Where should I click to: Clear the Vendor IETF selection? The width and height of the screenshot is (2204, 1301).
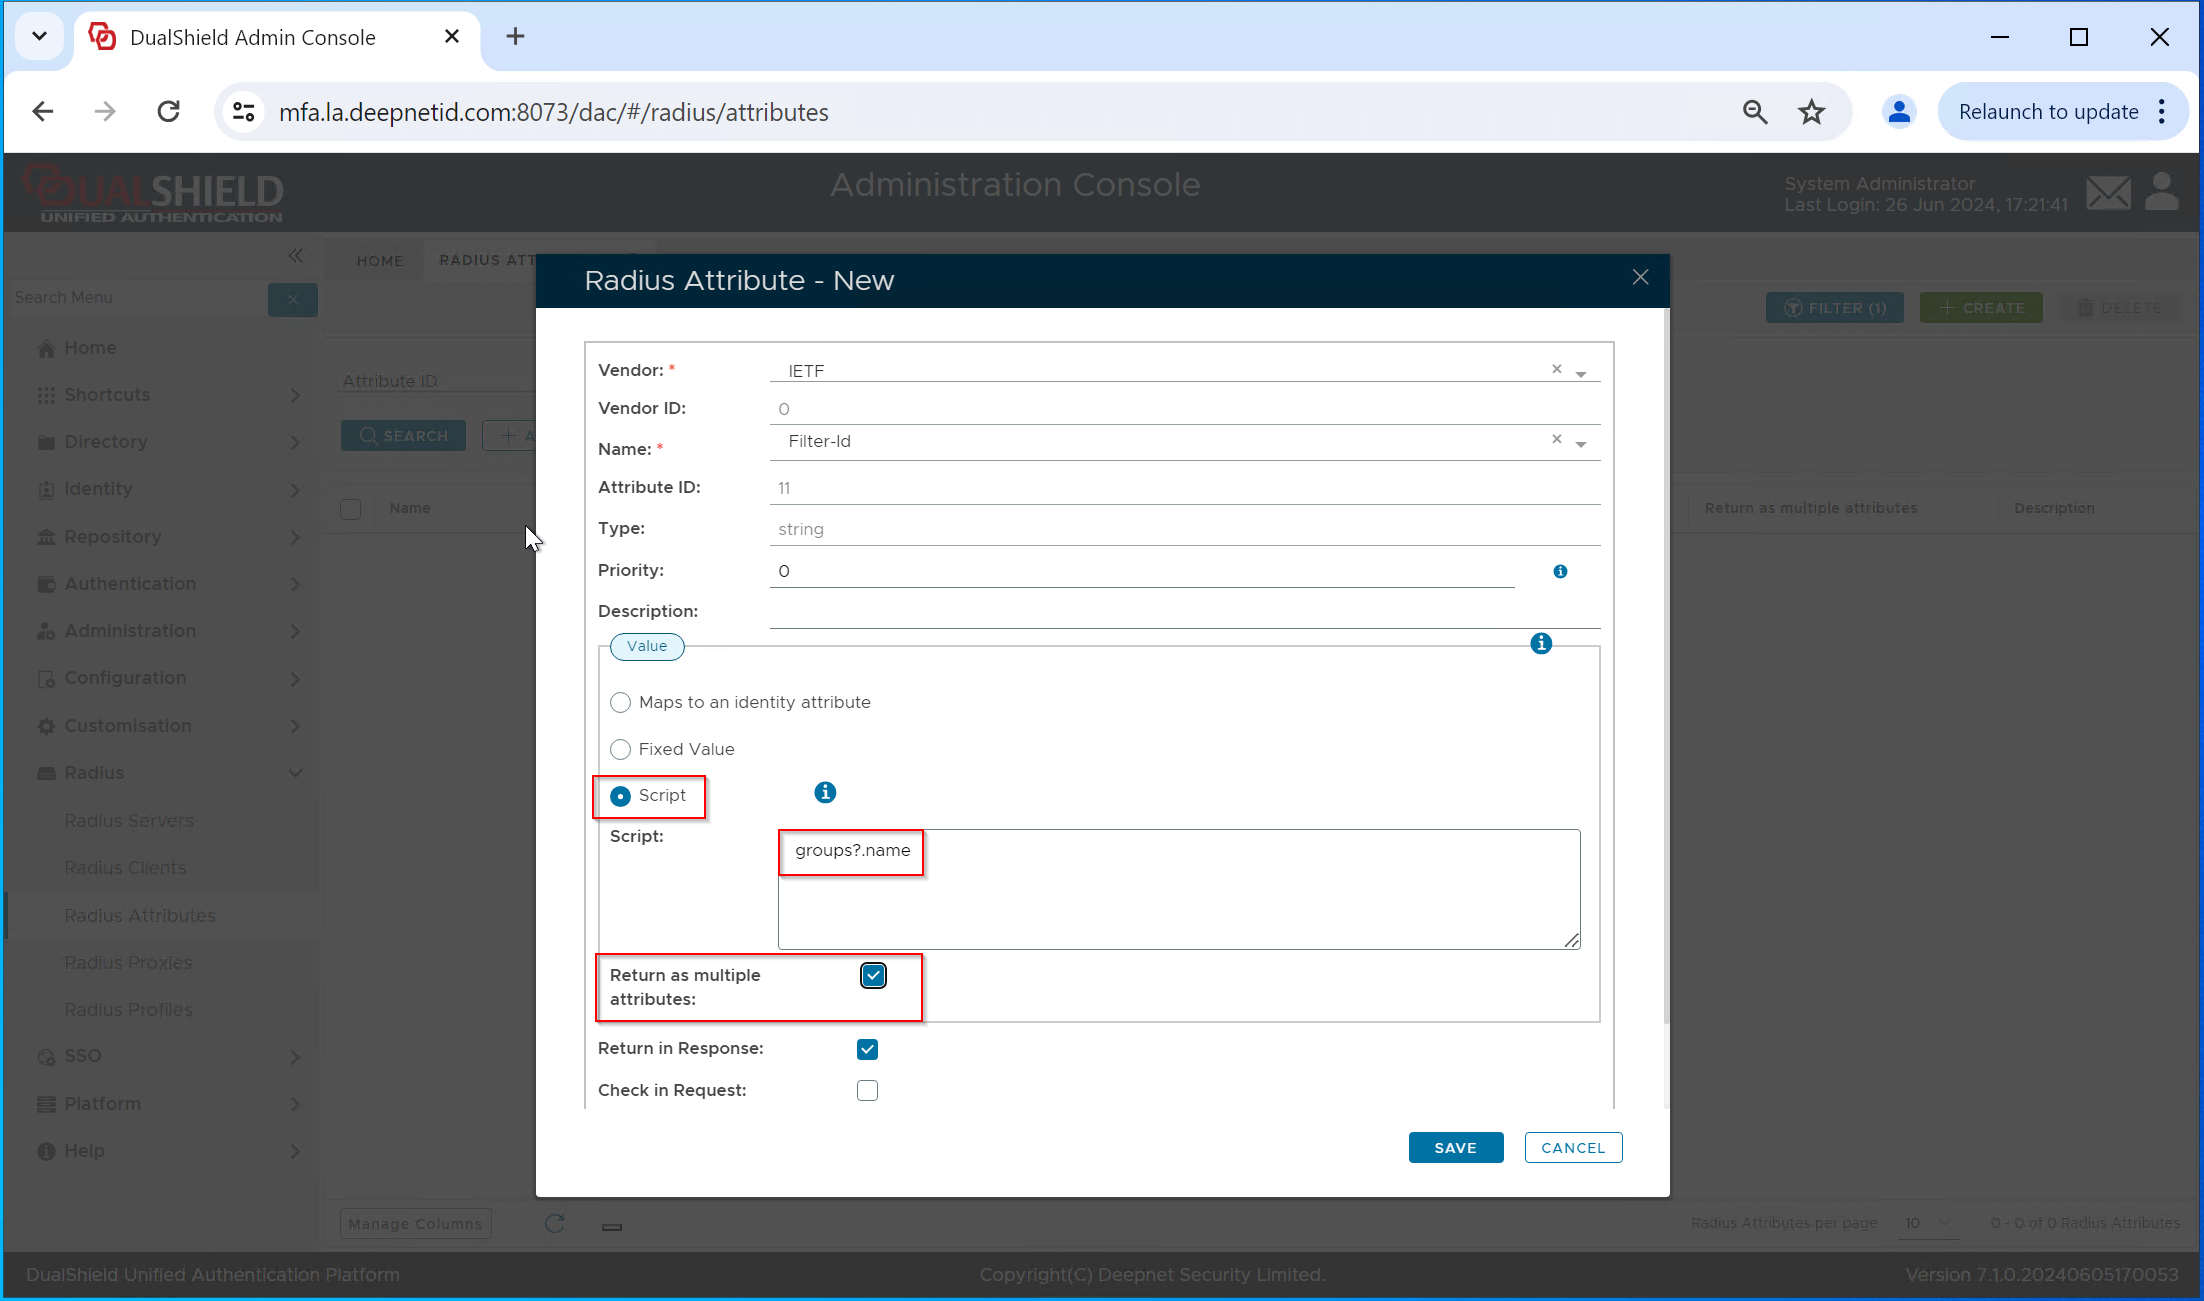(1557, 369)
